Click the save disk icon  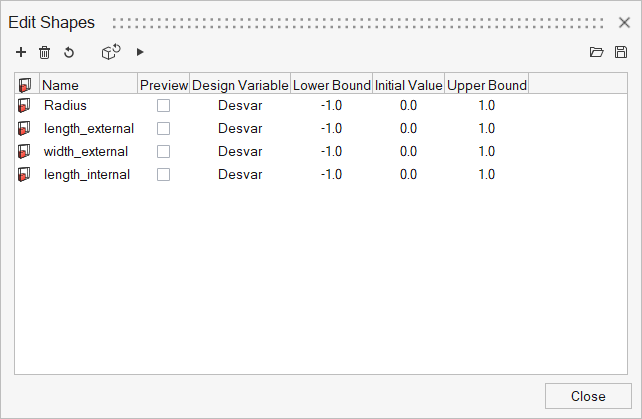click(x=621, y=52)
